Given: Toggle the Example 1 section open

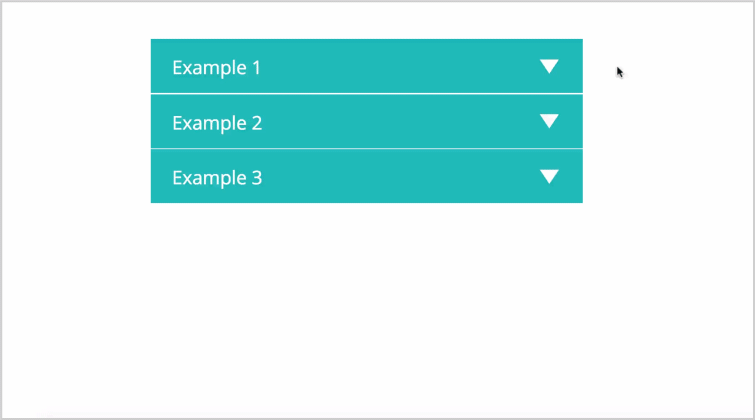Looking at the screenshot, I should [x=366, y=66].
